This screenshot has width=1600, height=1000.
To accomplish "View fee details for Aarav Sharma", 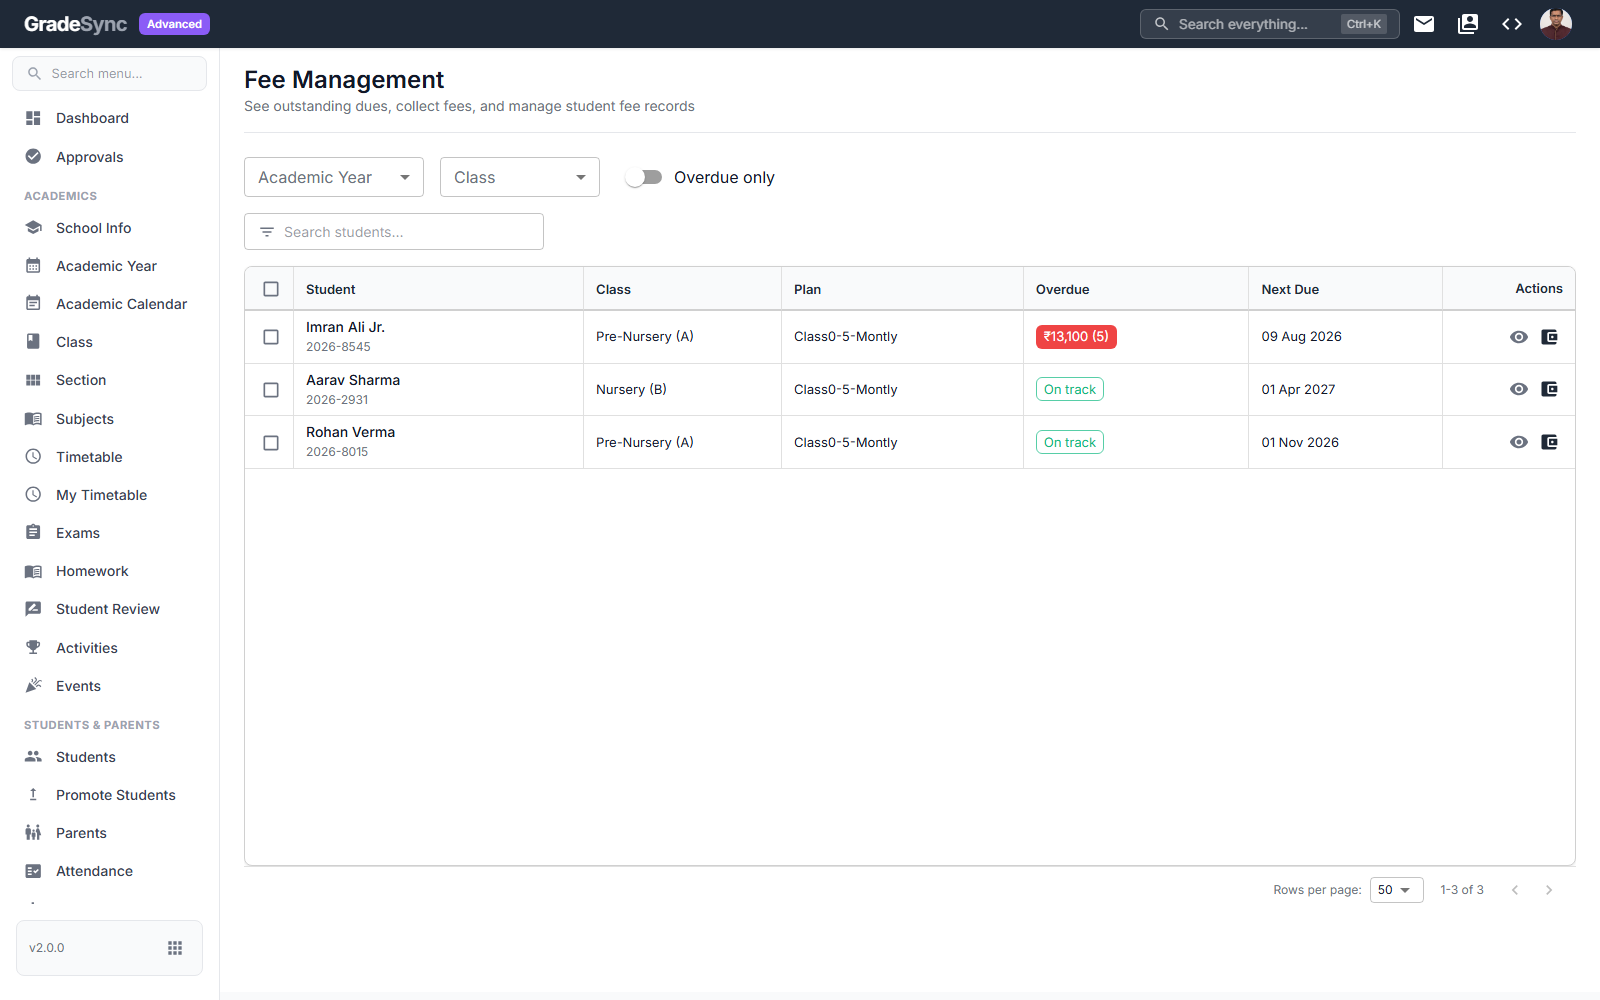I will pos(1519,389).
